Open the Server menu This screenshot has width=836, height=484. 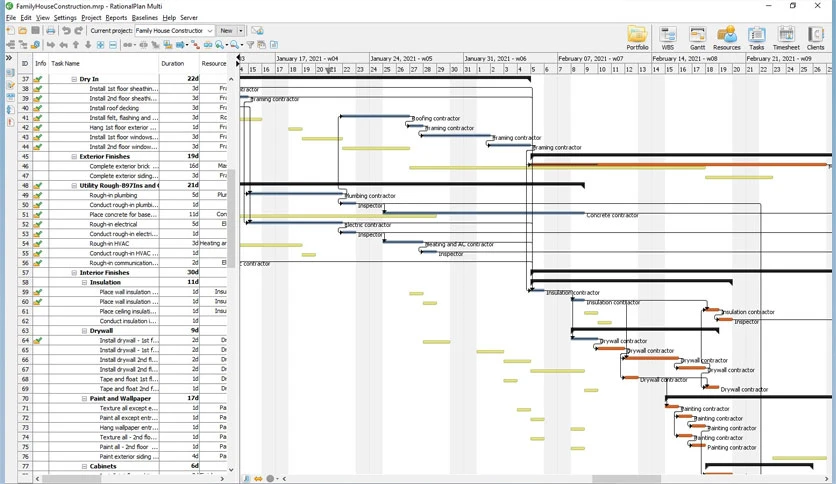[x=189, y=18]
